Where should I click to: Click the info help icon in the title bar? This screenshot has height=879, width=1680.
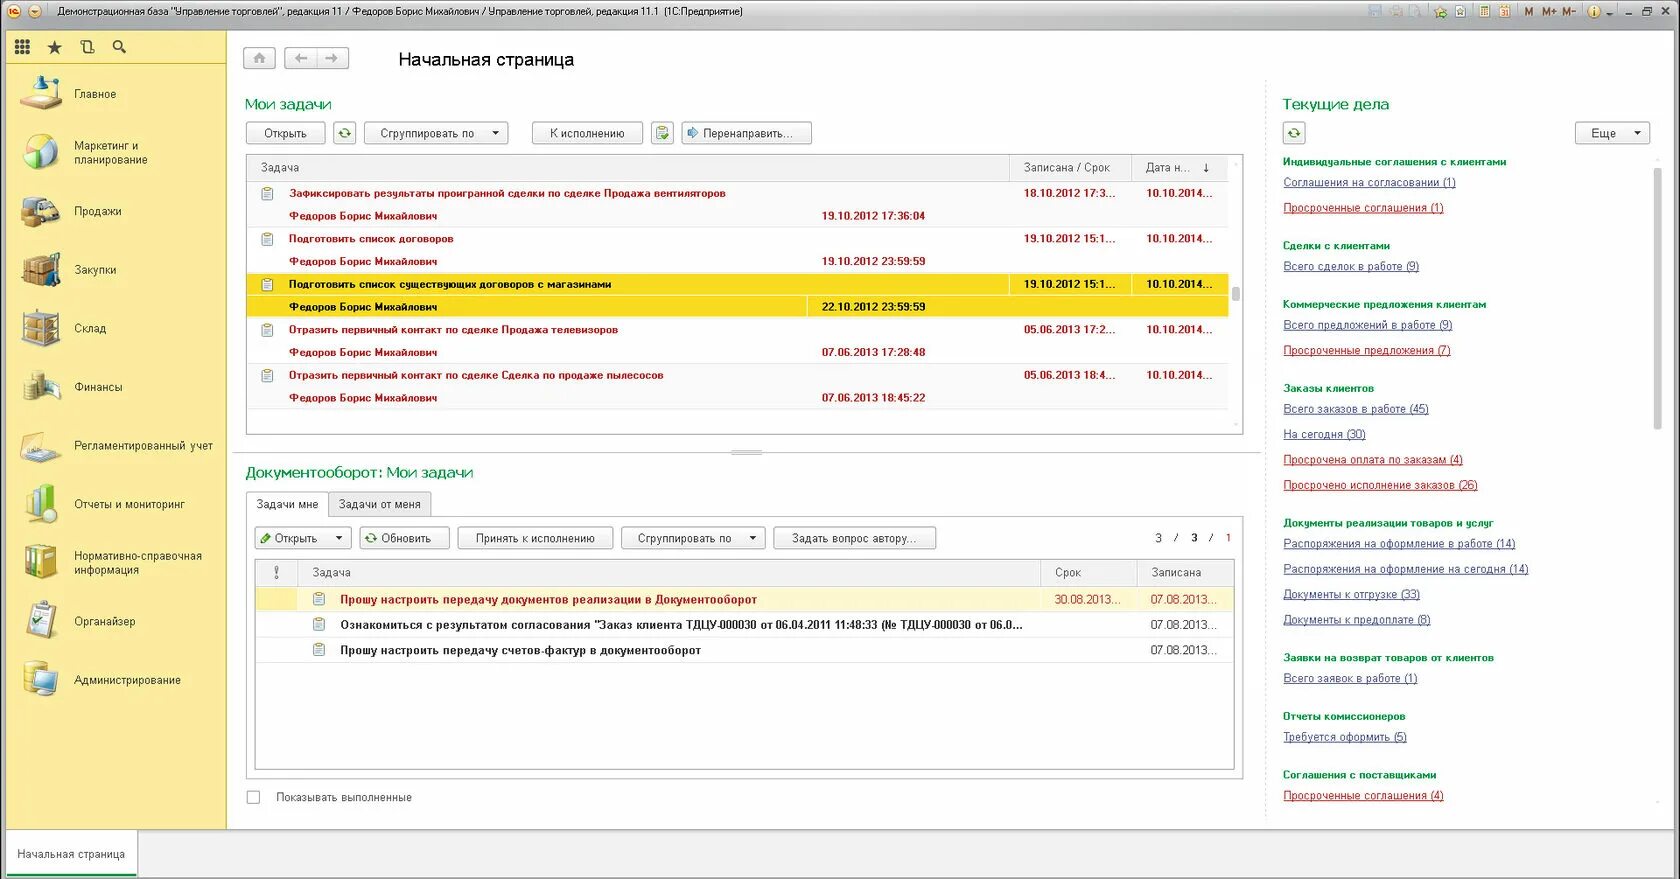pyautogui.click(x=1594, y=12)
